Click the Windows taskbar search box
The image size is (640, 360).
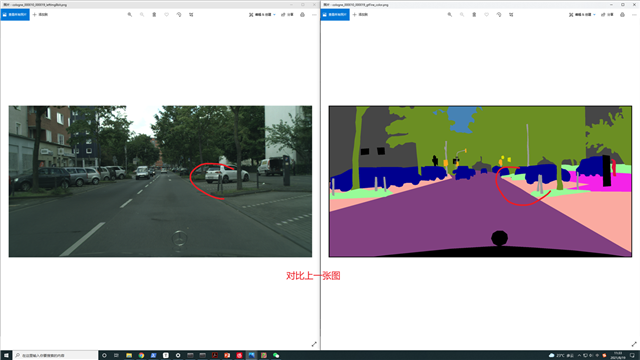coord(55,356)
